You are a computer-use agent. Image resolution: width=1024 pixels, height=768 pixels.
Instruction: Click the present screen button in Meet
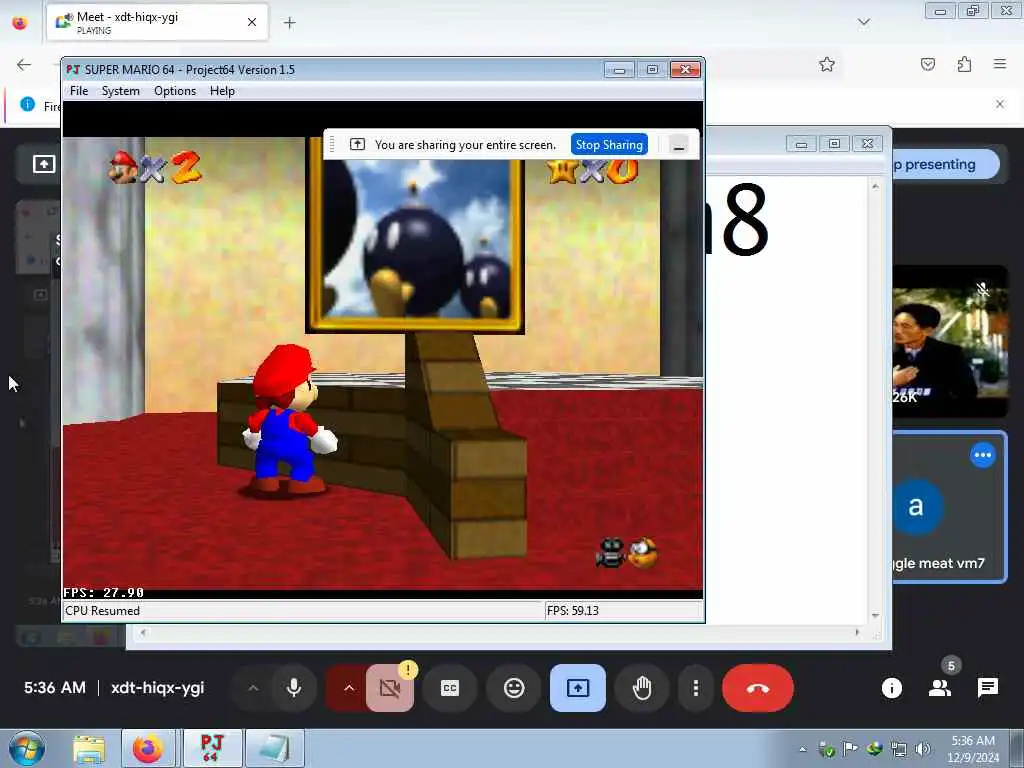tap(577, 688)
